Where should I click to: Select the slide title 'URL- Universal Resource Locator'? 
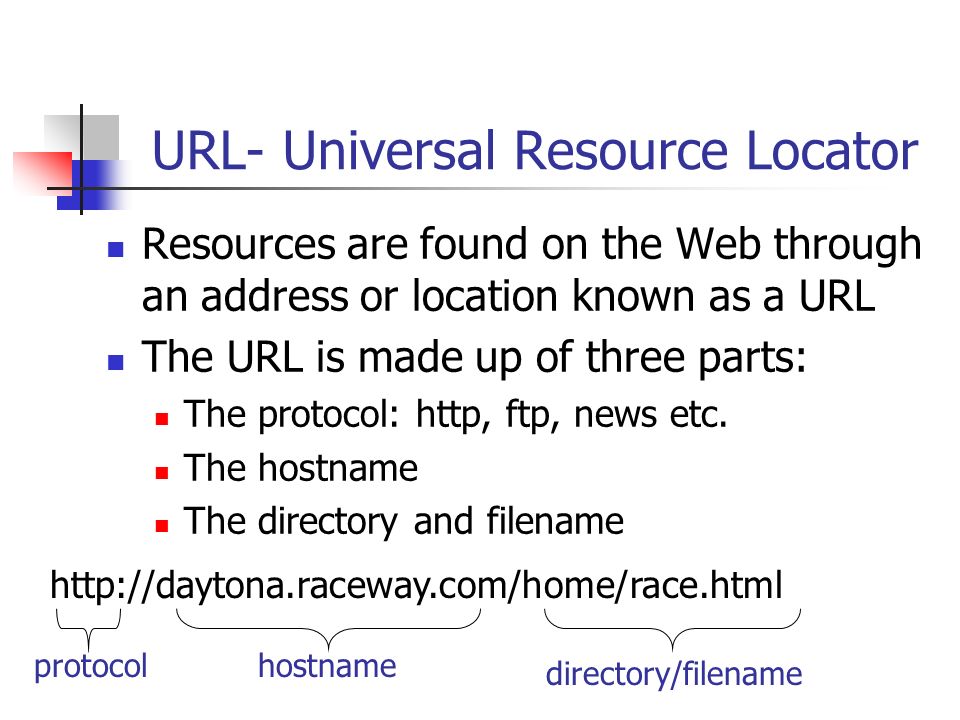tap(535, 151)
